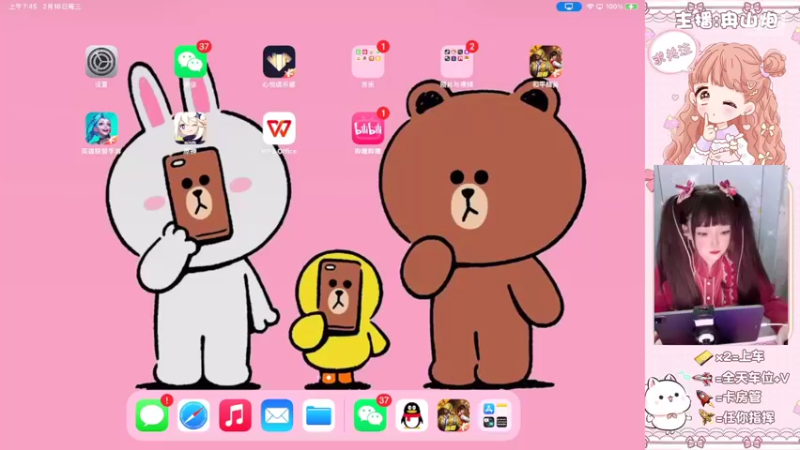Open WeChat in the dock
Screen dimensions: 800x450
pos(370,415)
